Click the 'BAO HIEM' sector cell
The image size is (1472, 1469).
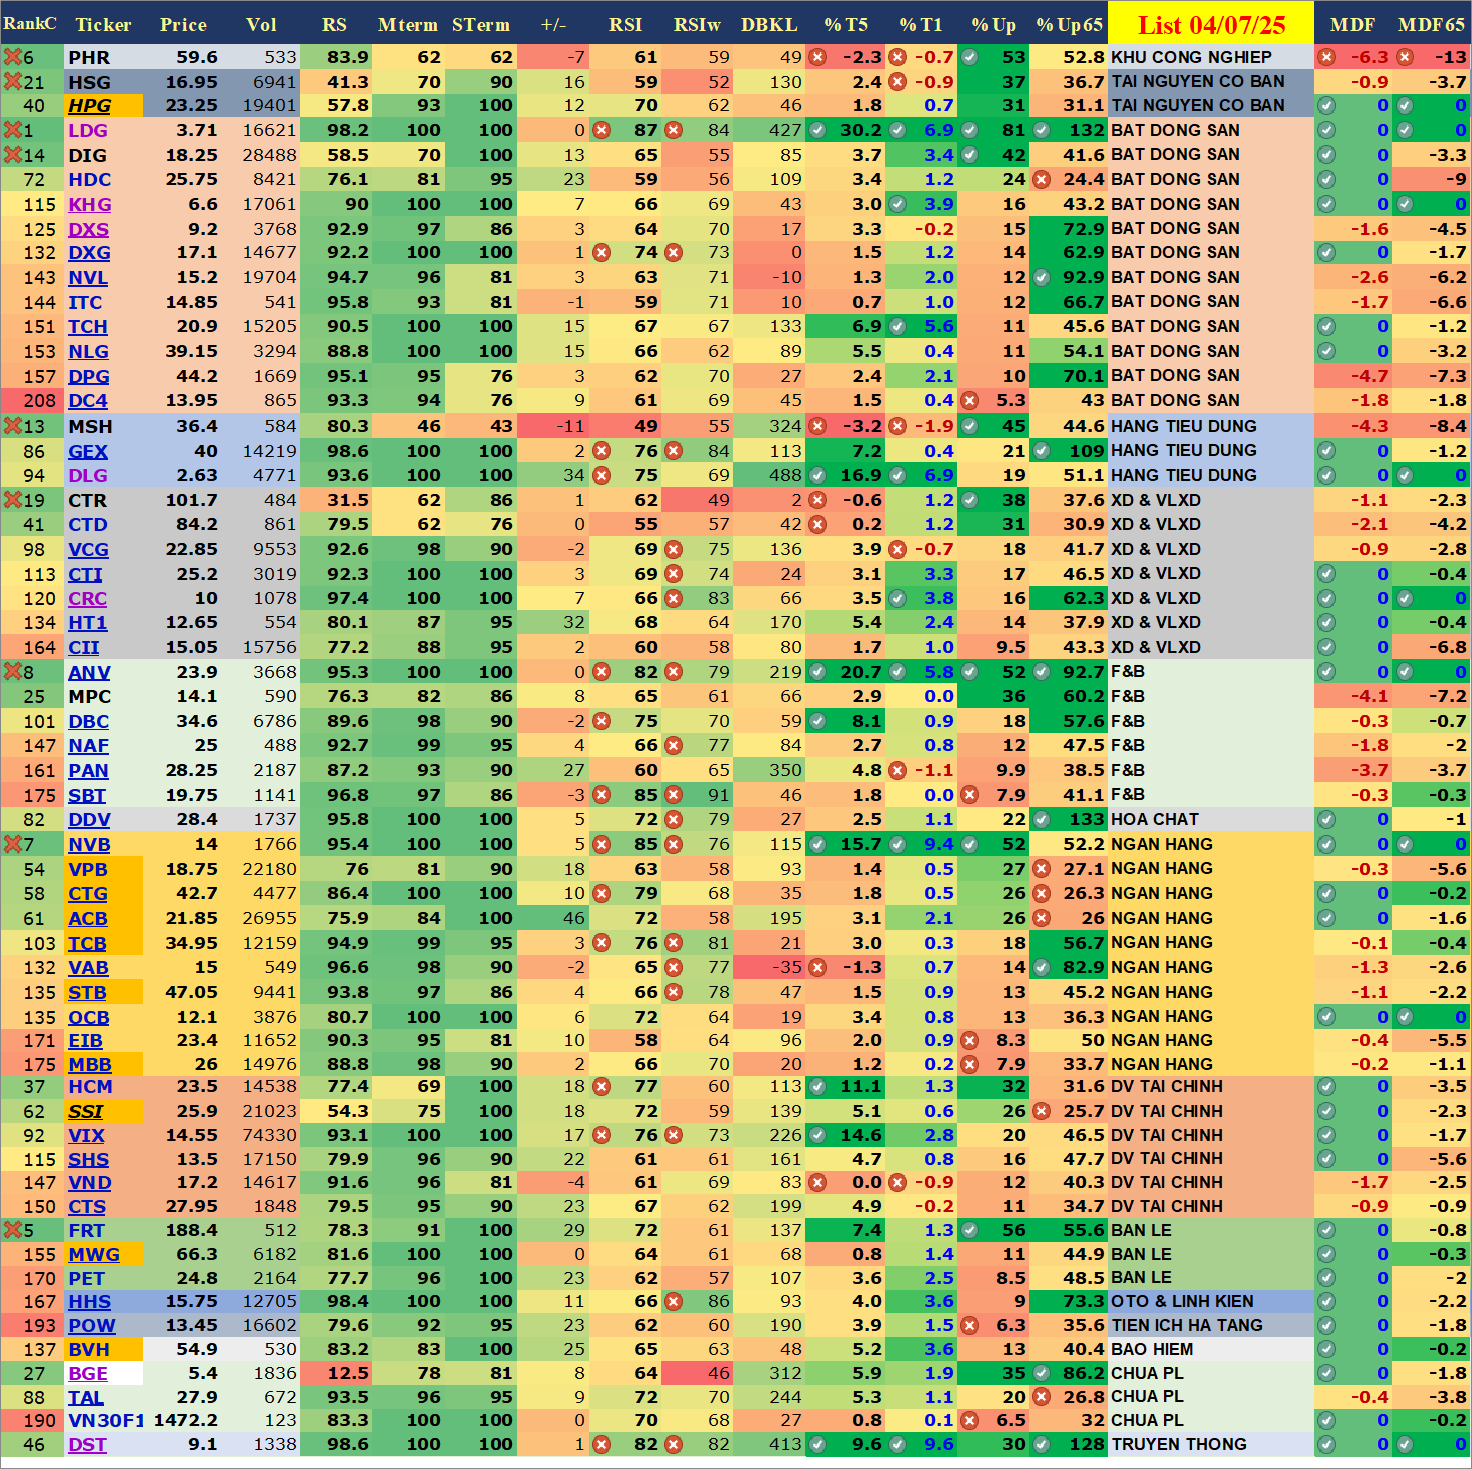(1211, 1349)
